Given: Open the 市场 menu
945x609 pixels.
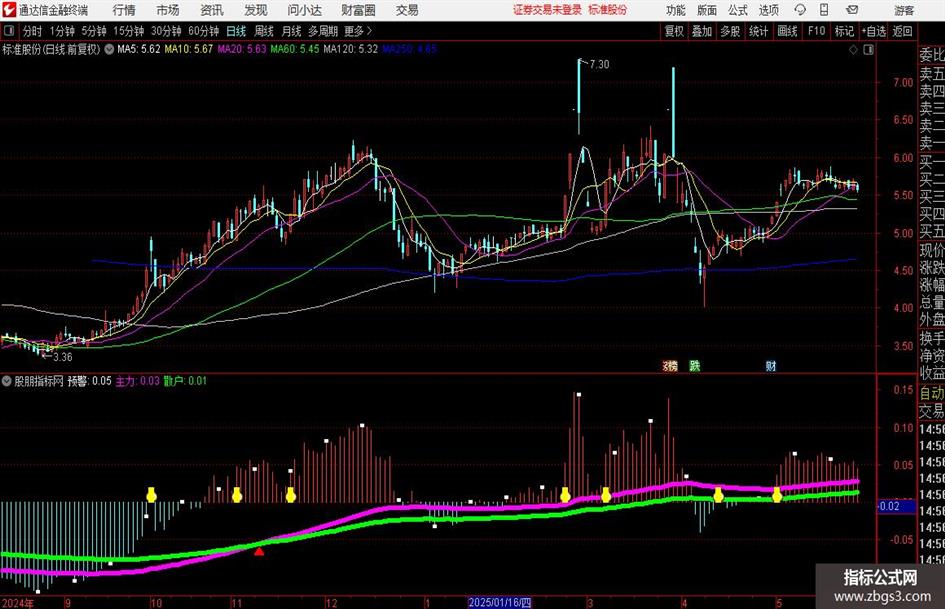Looking at the screenshot, I should 168,10.
